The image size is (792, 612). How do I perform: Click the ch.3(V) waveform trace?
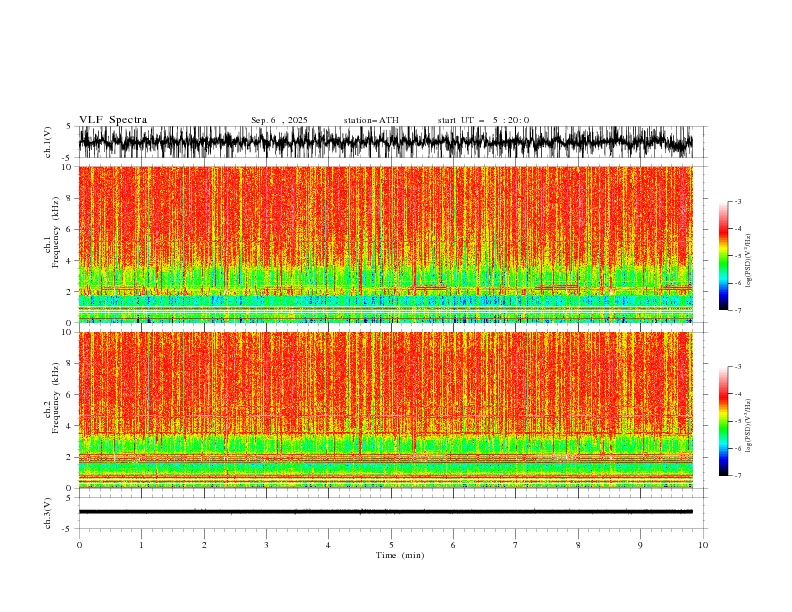tap(385, 512)
